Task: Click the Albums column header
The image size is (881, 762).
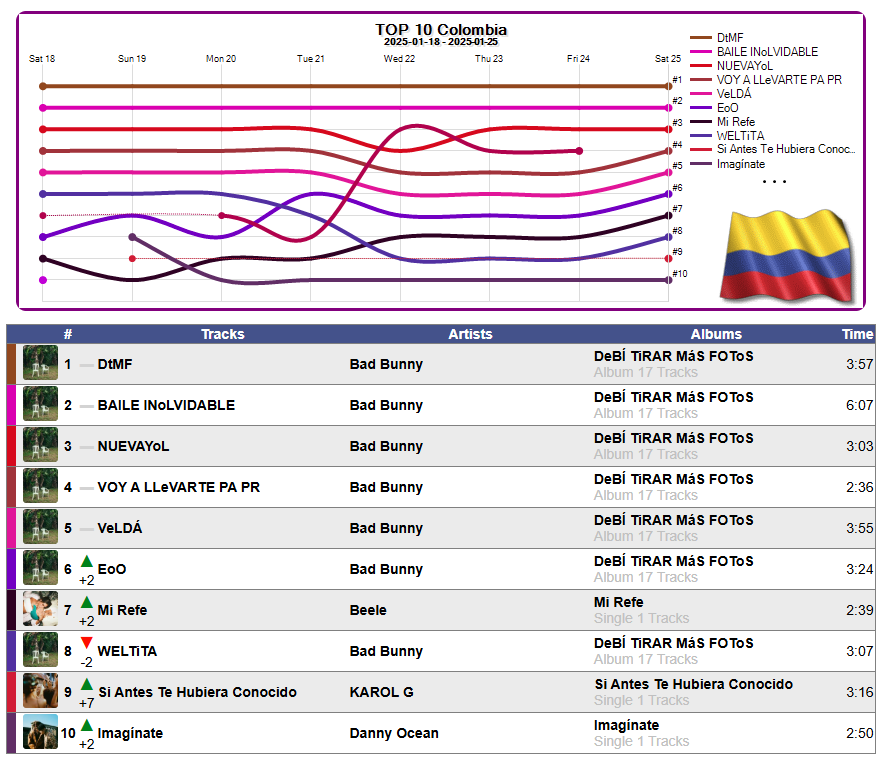Action: pos(716,334)
